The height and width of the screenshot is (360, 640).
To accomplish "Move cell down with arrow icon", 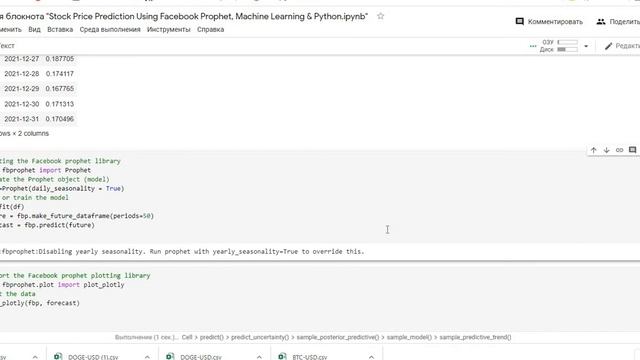I will 607,150.
